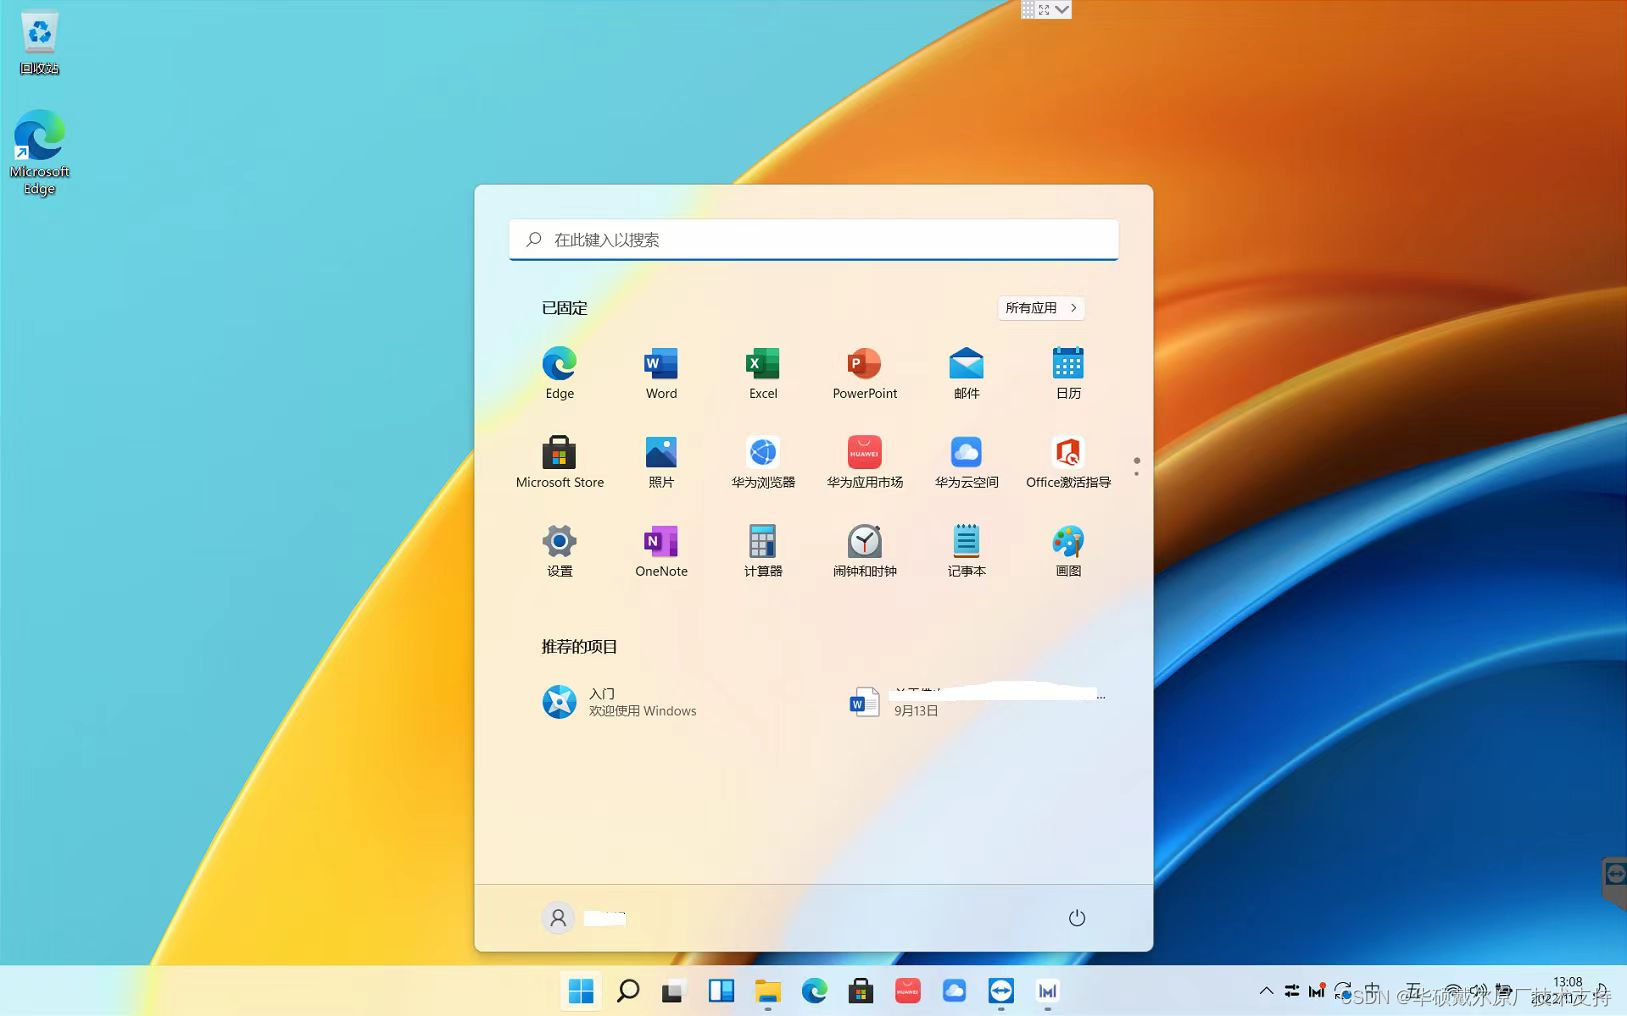Open the 入门 欢迎使用 Windows recommended item
The height and width of the screenshot is (1016, 1627).
point(620,702)
